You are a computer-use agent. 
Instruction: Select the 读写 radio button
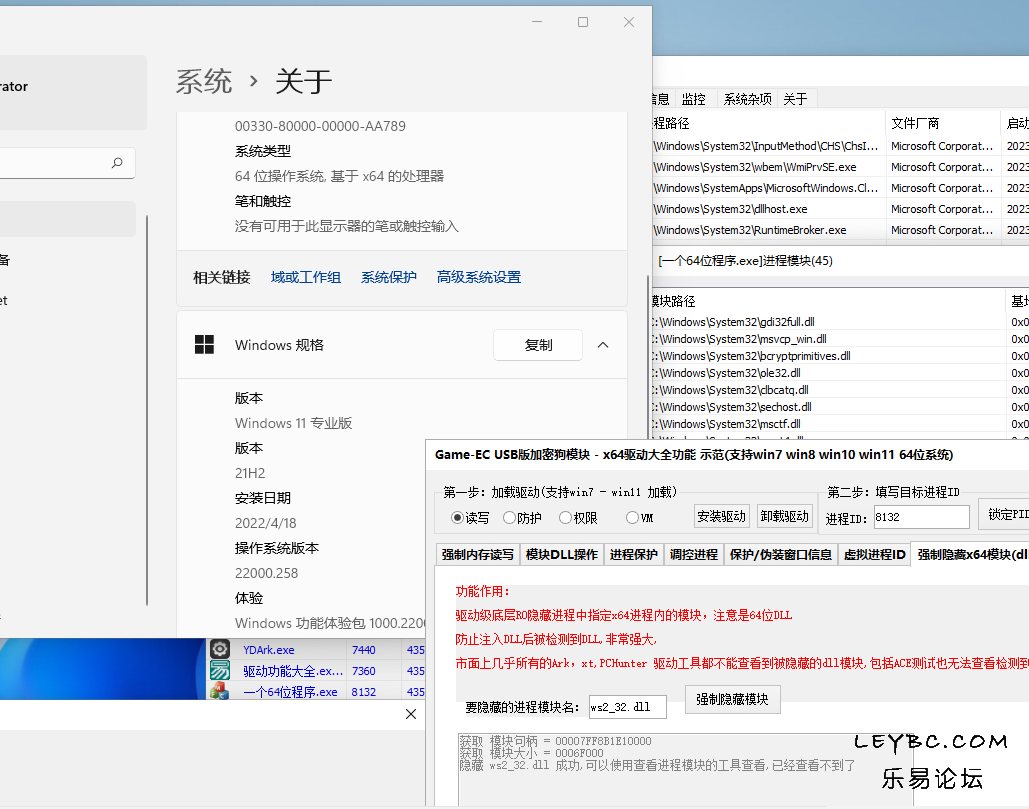pyautogui.click(x=457, y=518)
